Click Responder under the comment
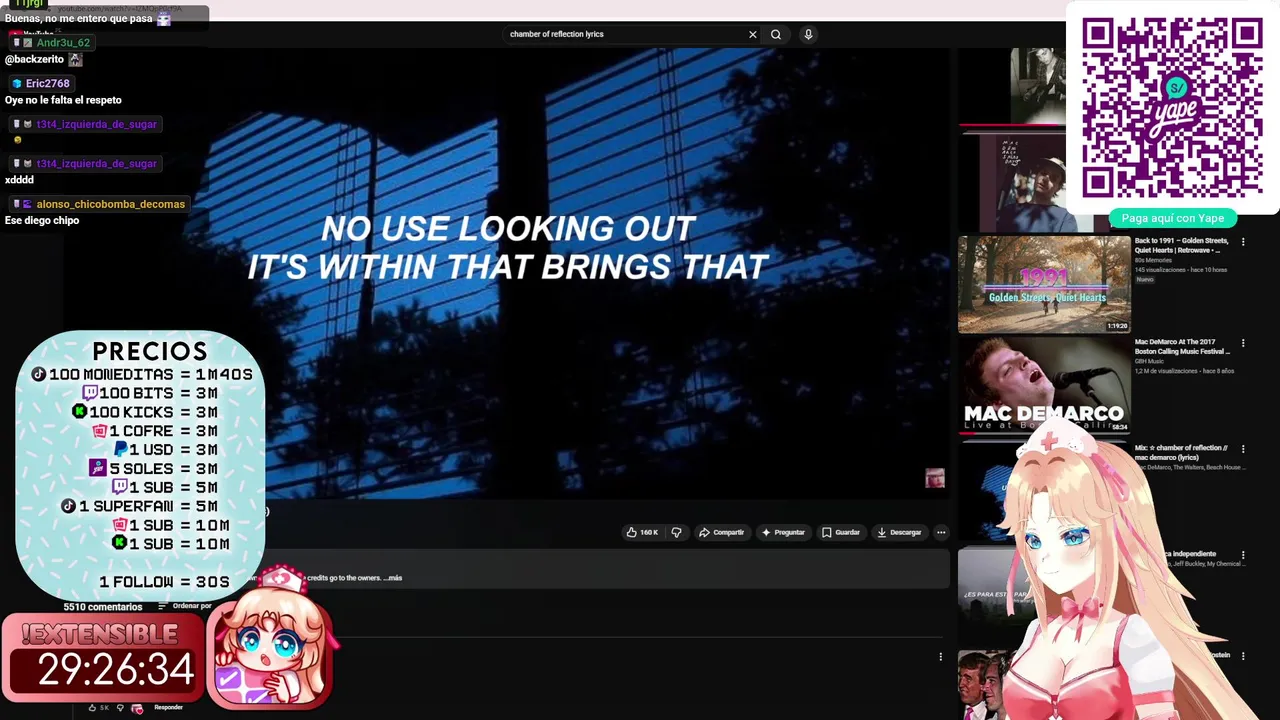The width and height of the screenshot is (1280, 720). coord(168,708)
